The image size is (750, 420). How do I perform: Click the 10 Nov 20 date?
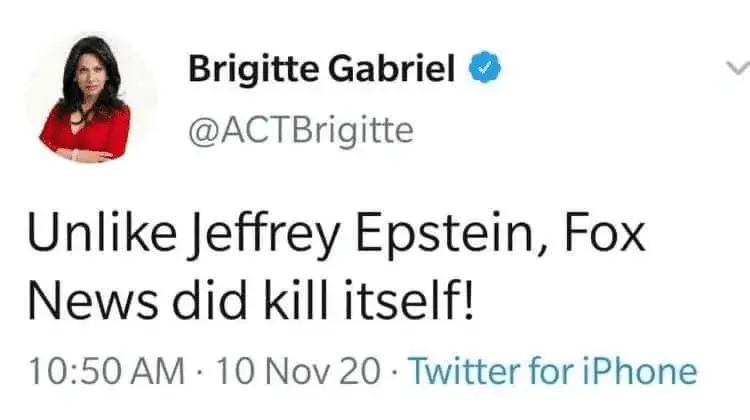tap(297, 372)
